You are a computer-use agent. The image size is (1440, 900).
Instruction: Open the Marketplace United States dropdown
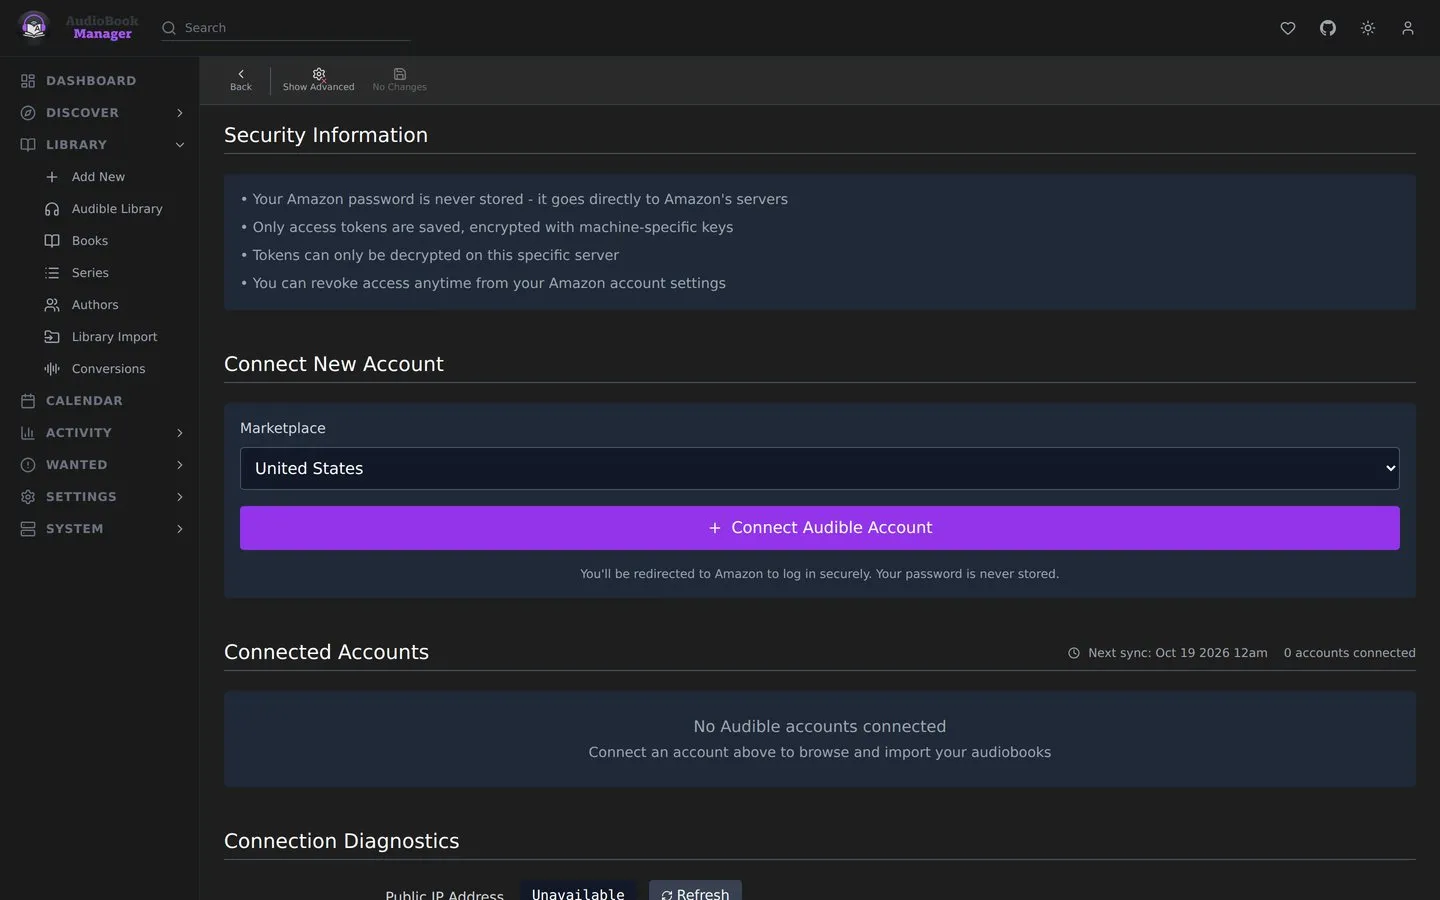(819, 468)
